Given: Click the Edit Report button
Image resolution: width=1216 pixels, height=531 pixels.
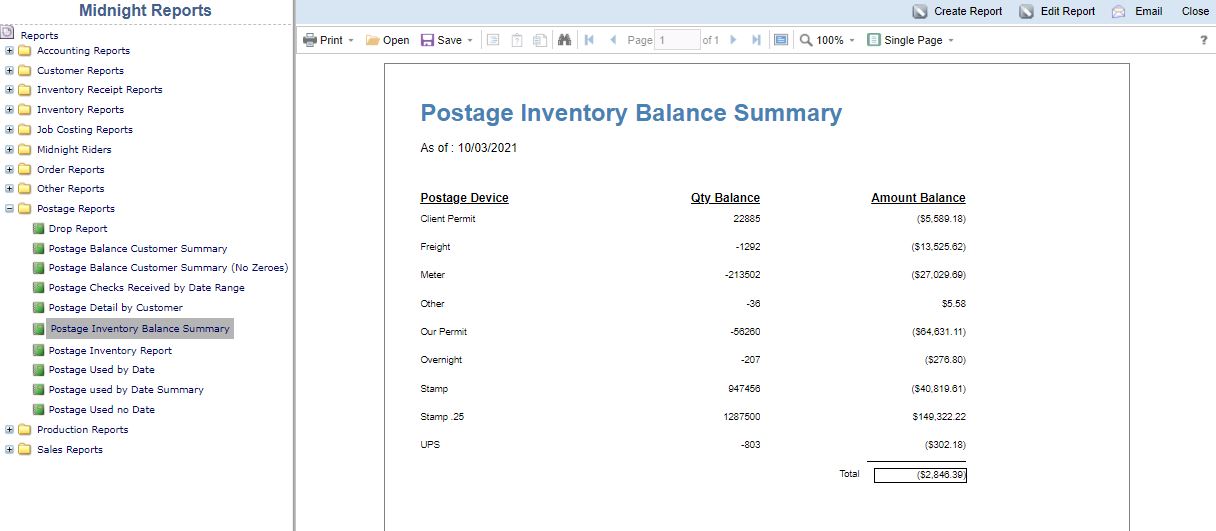Looking at the screenshot, I should coord(1057,12).
